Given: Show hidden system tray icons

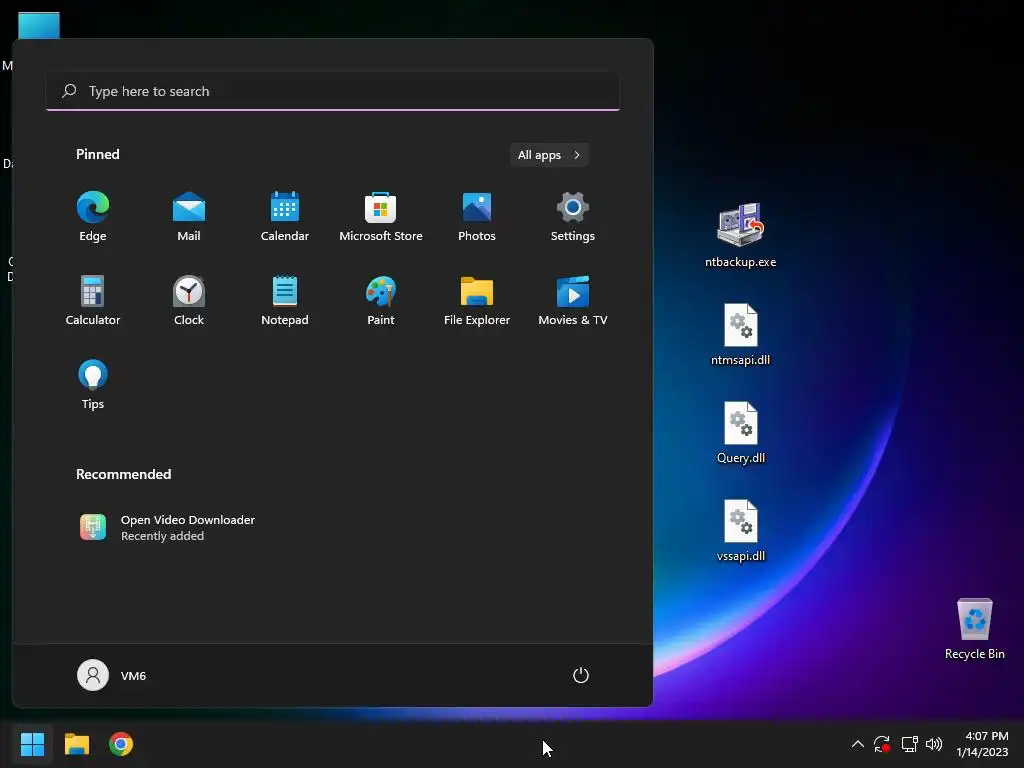Looking at the screenshot, I should (857, 744).
